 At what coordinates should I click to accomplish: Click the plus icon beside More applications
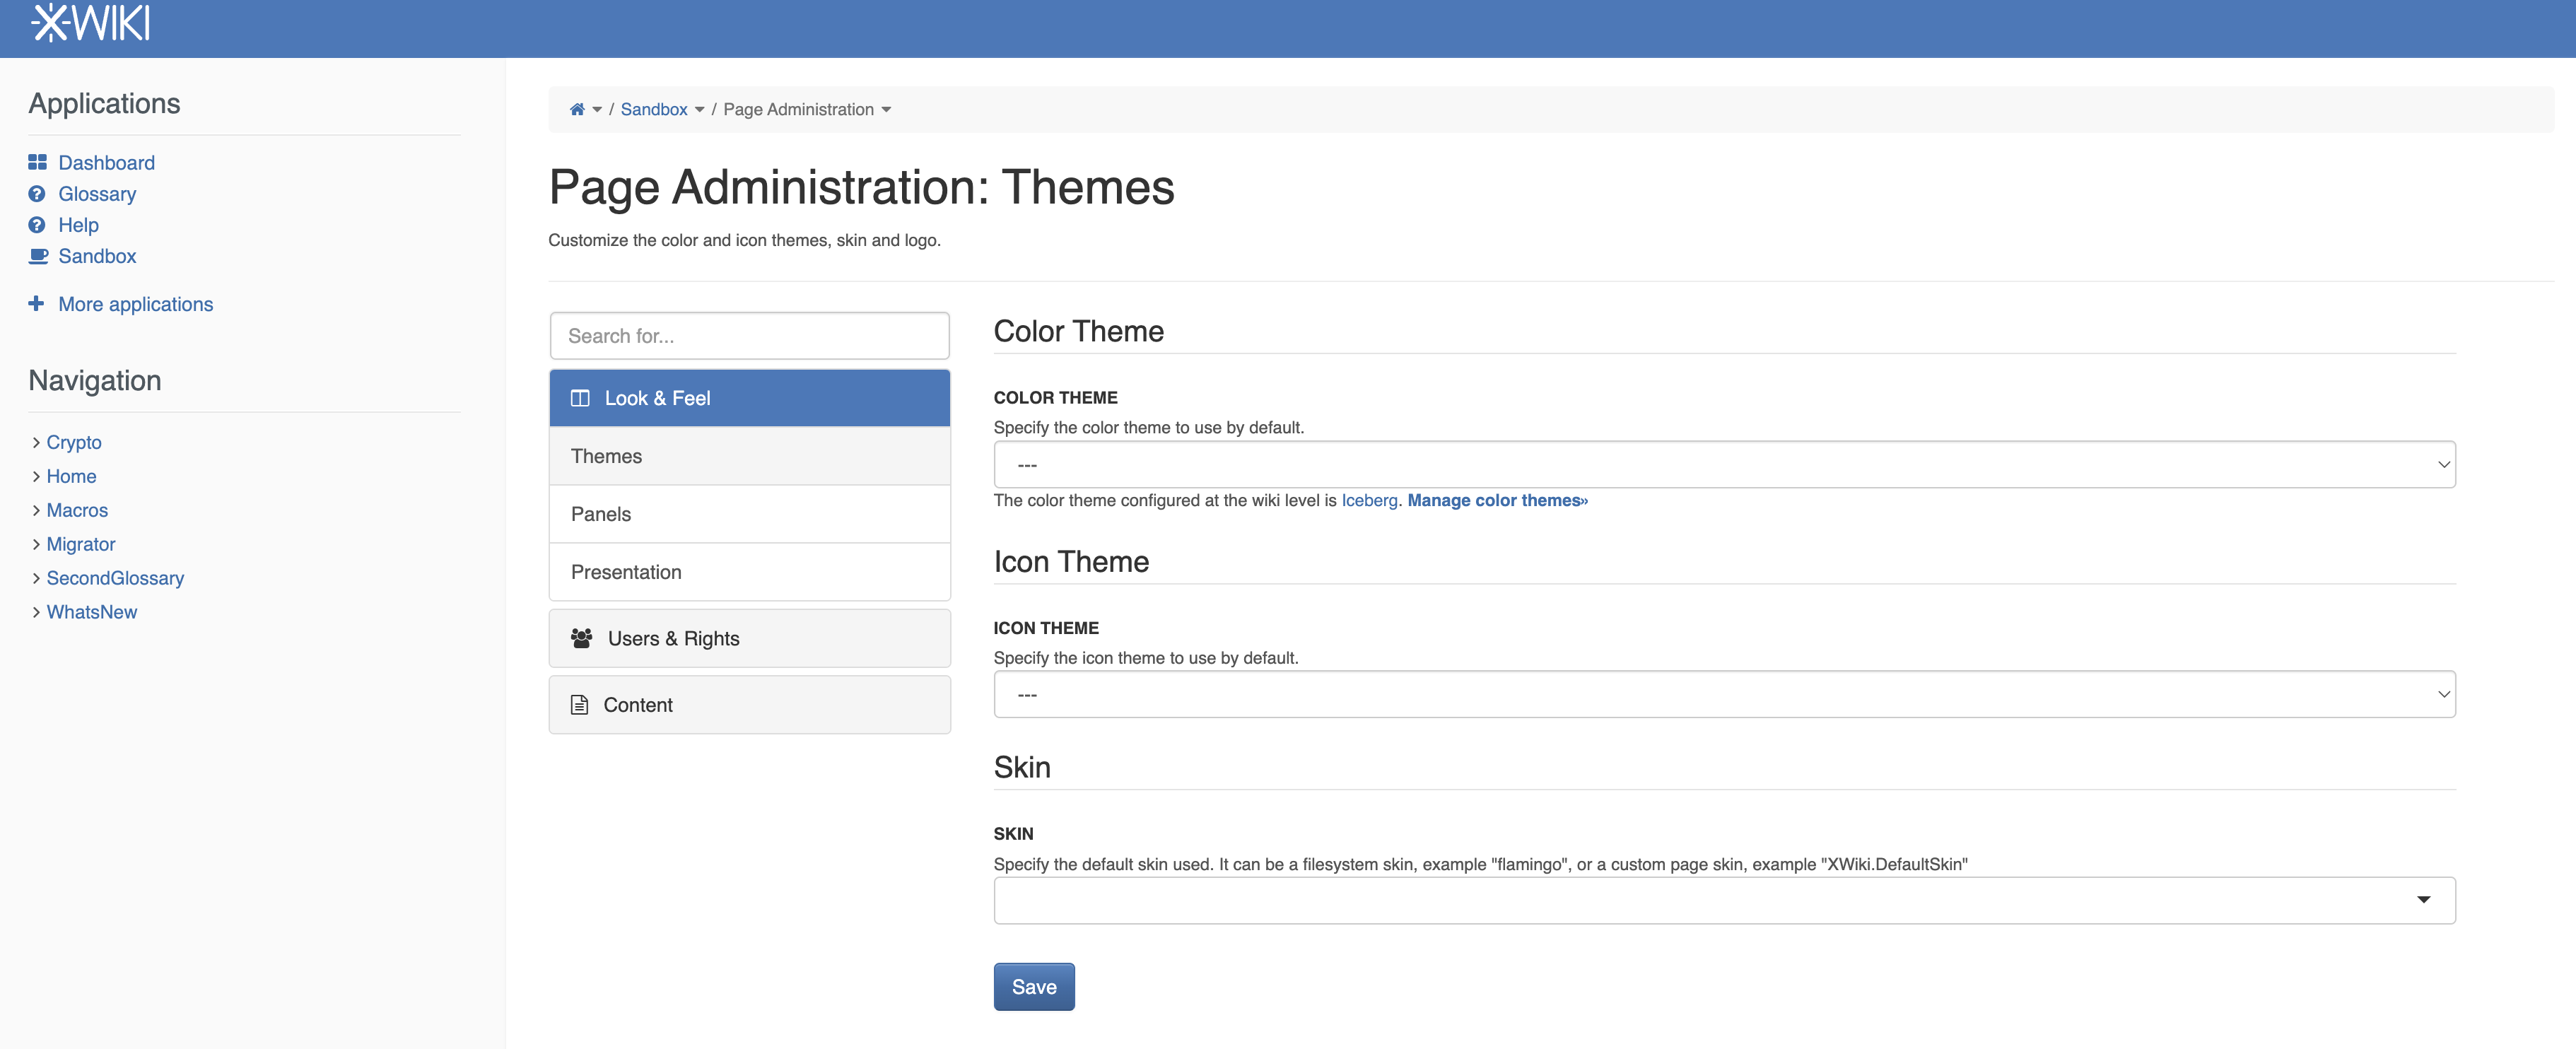click(36, 303)
